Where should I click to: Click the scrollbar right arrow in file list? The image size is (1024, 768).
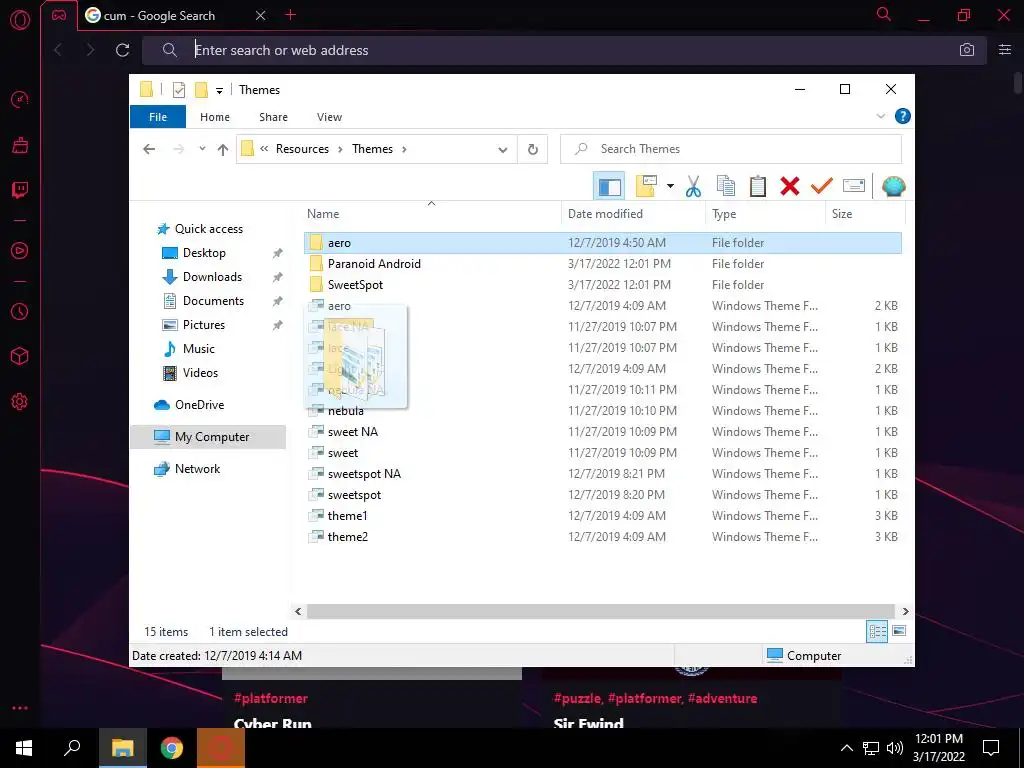point(905,611)
